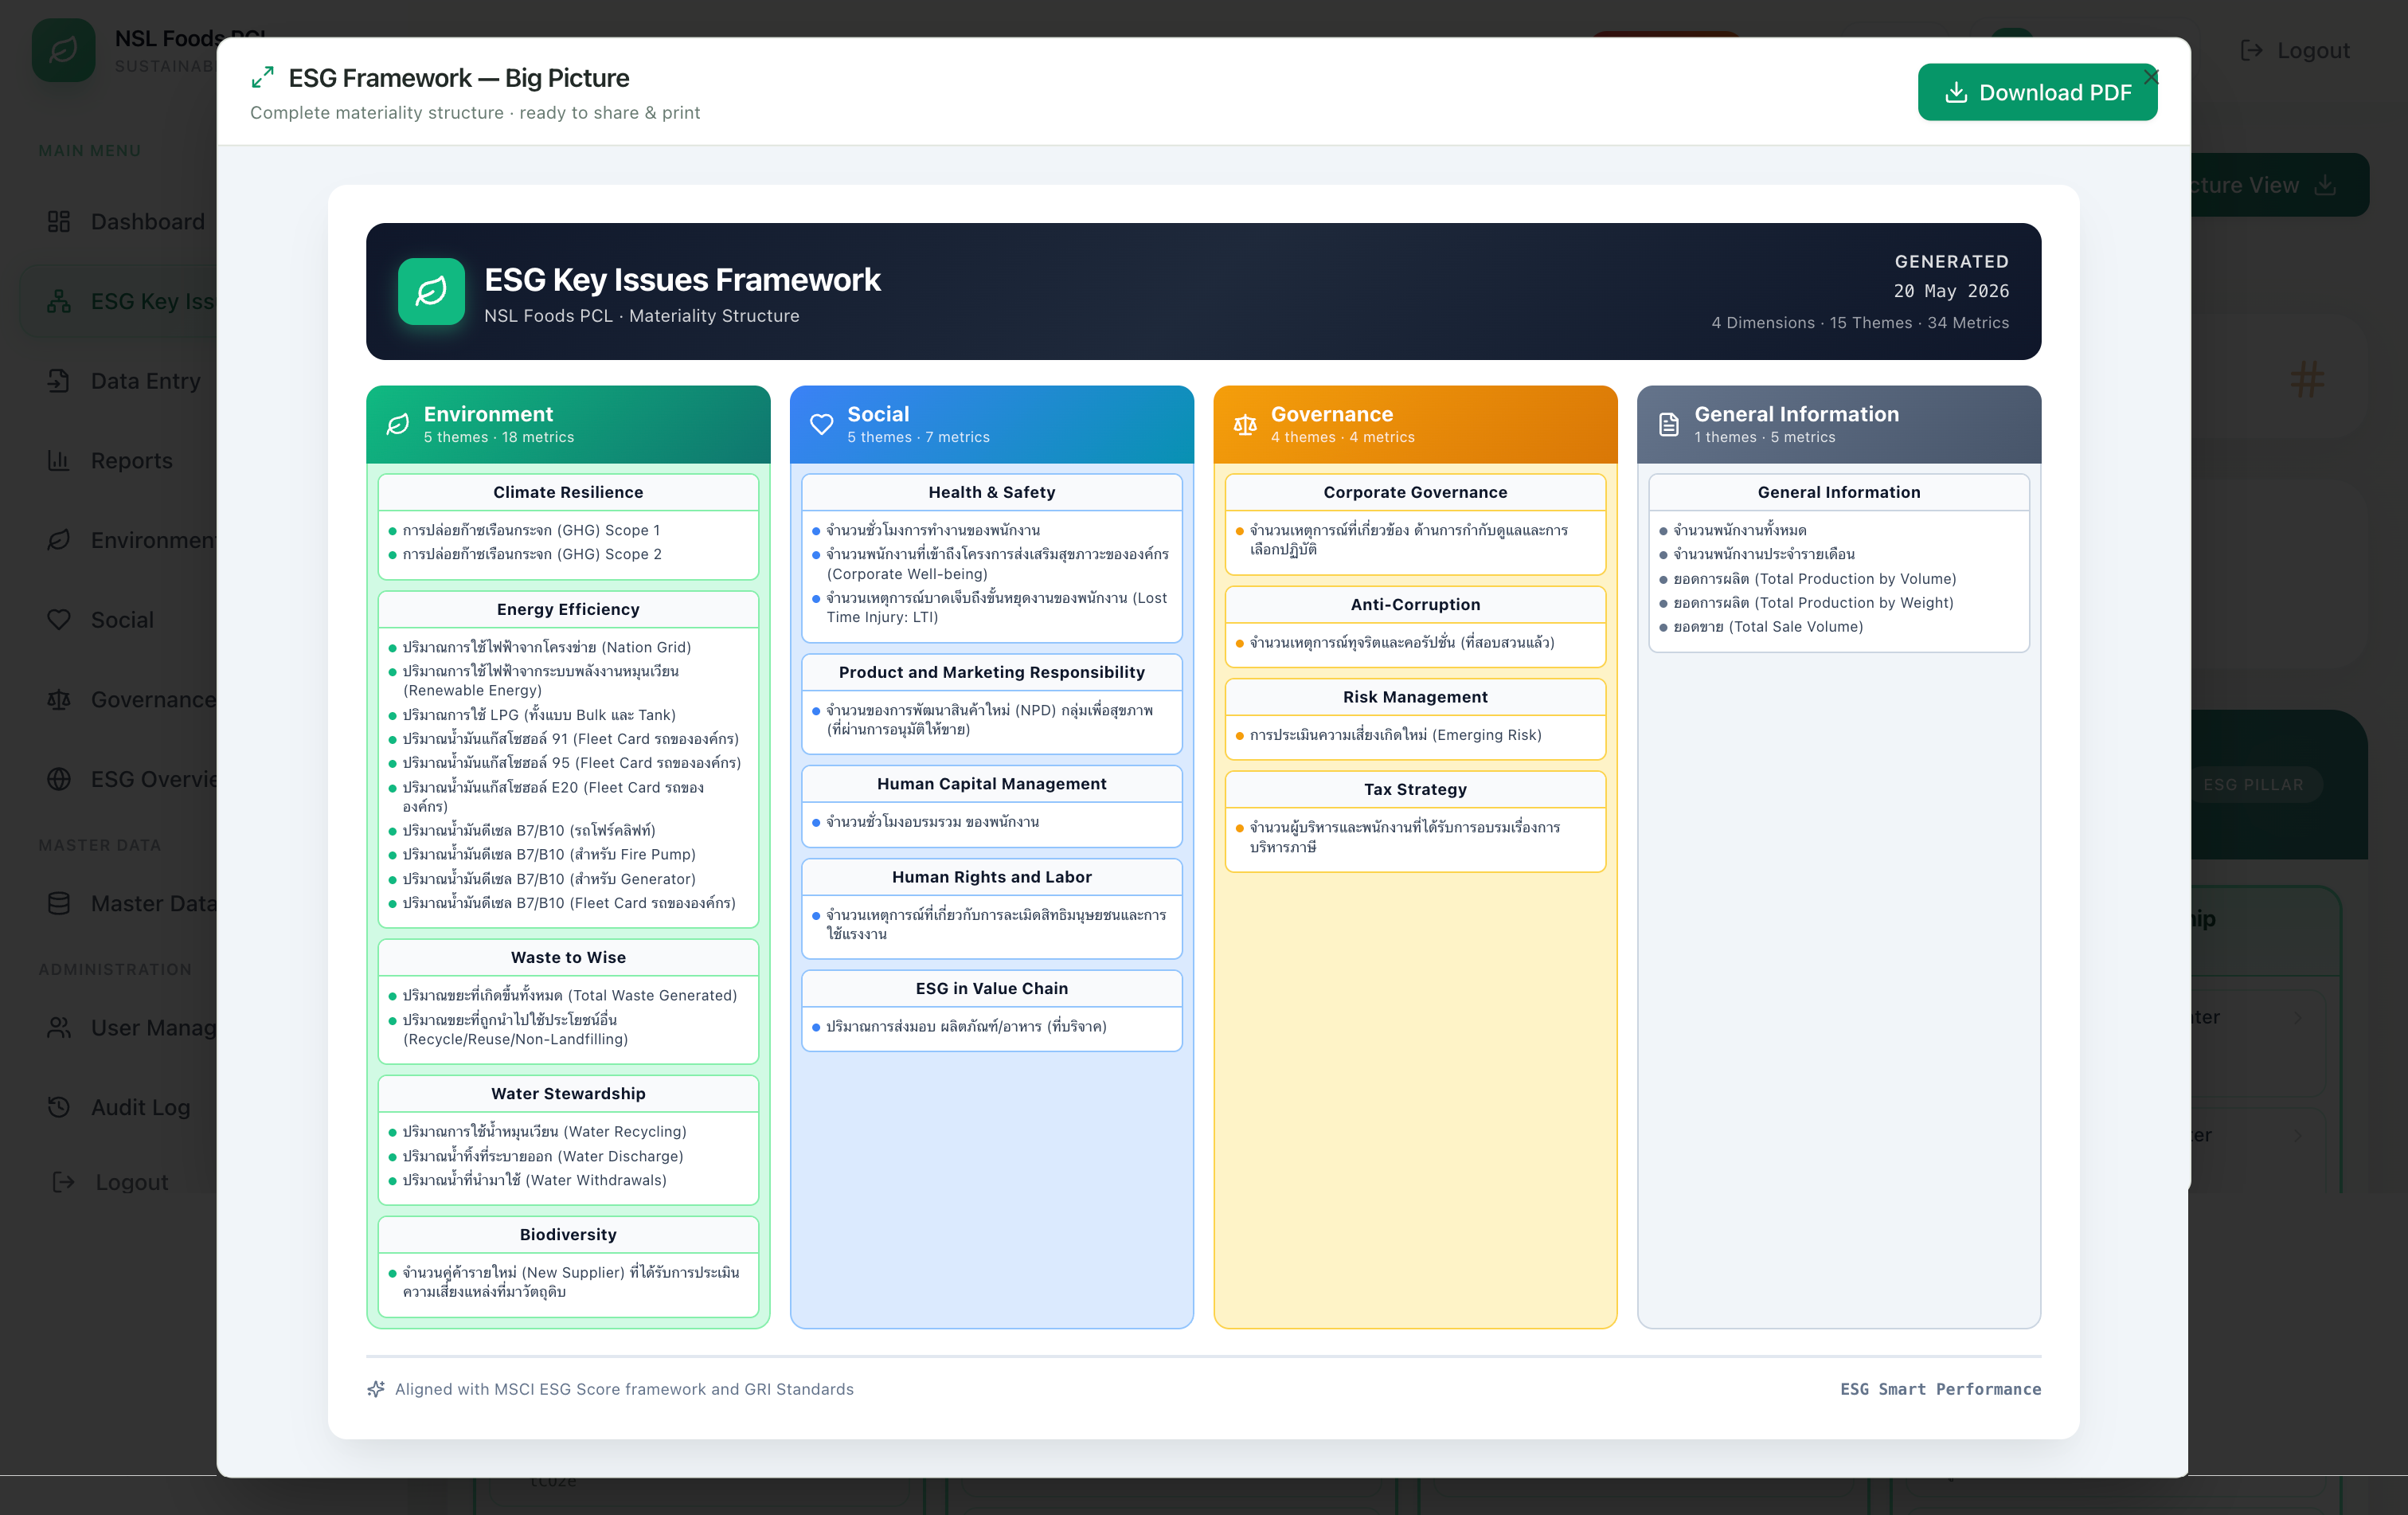This screenshot has width=2408, height=1515.
Task: Click the User Management people icon
Action: tap(59, 1027)
